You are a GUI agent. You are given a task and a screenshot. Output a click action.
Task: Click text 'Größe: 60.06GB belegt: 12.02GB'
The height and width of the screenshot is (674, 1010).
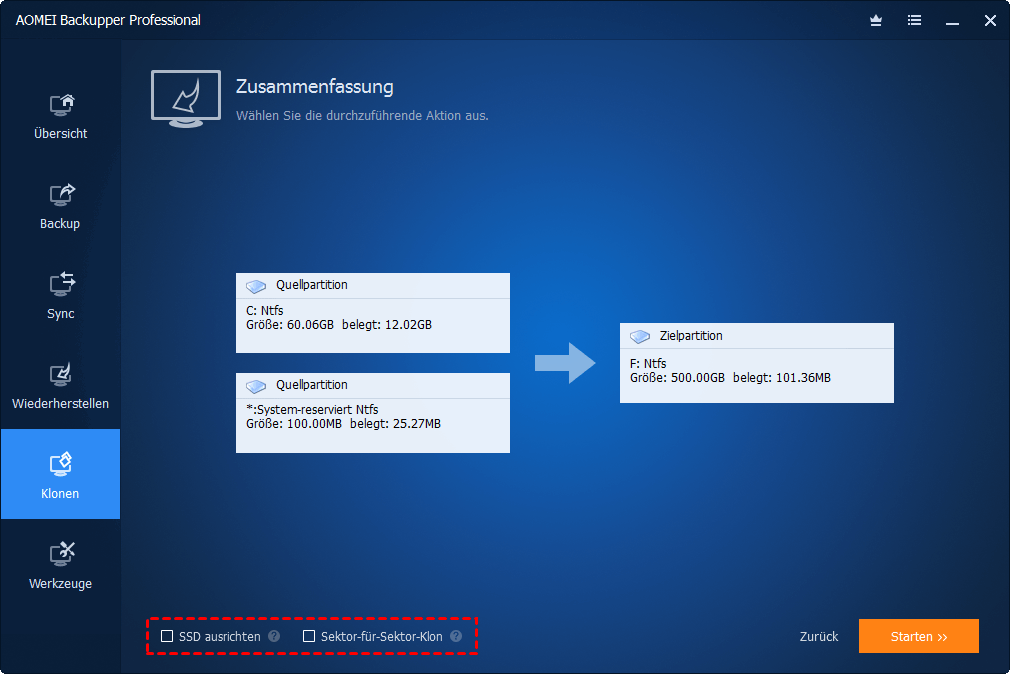[339, 325]
